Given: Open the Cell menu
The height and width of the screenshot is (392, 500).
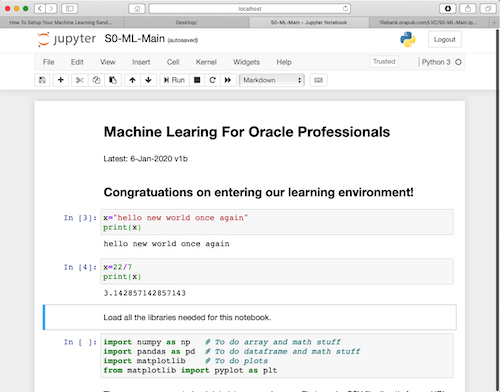Looking at the screenshot, I should click(x=173, y=62).
